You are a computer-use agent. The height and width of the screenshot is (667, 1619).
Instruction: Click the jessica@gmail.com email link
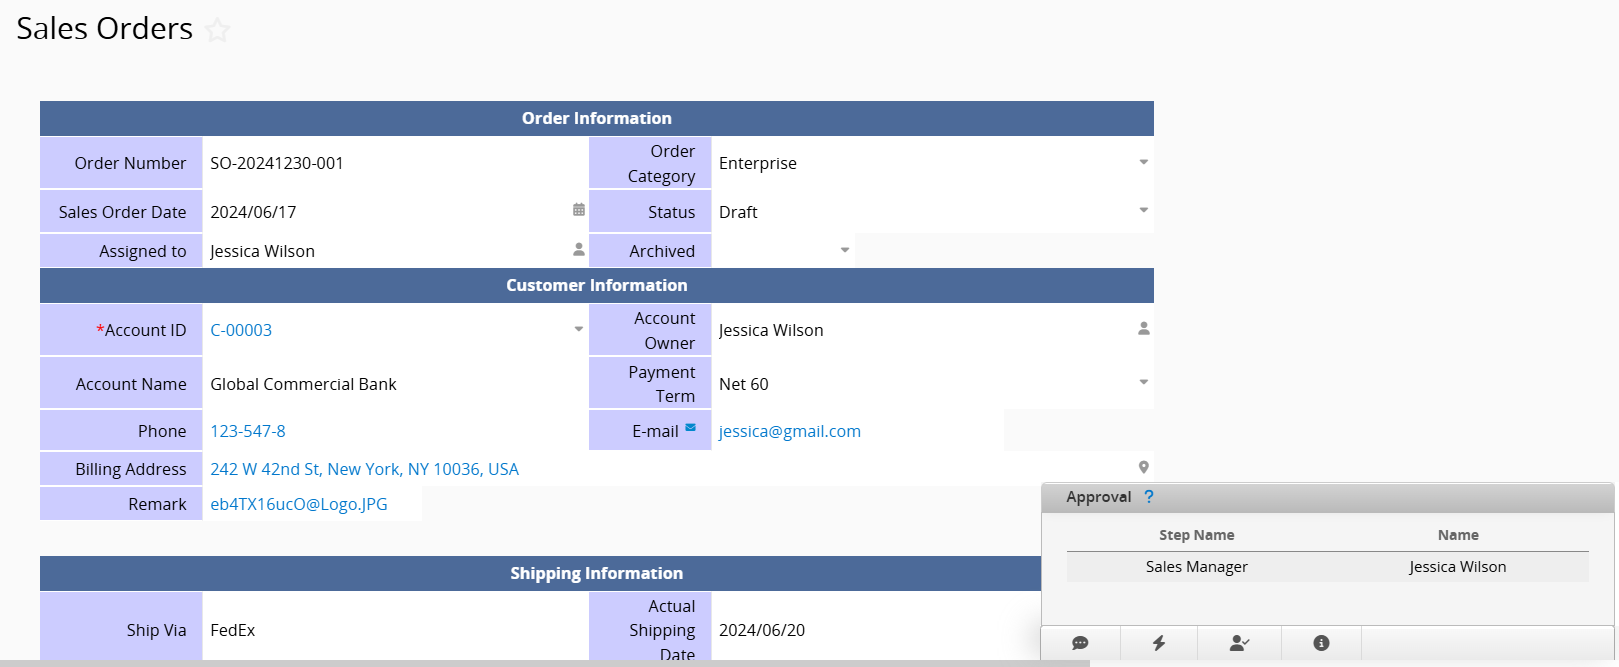[789, 431]
